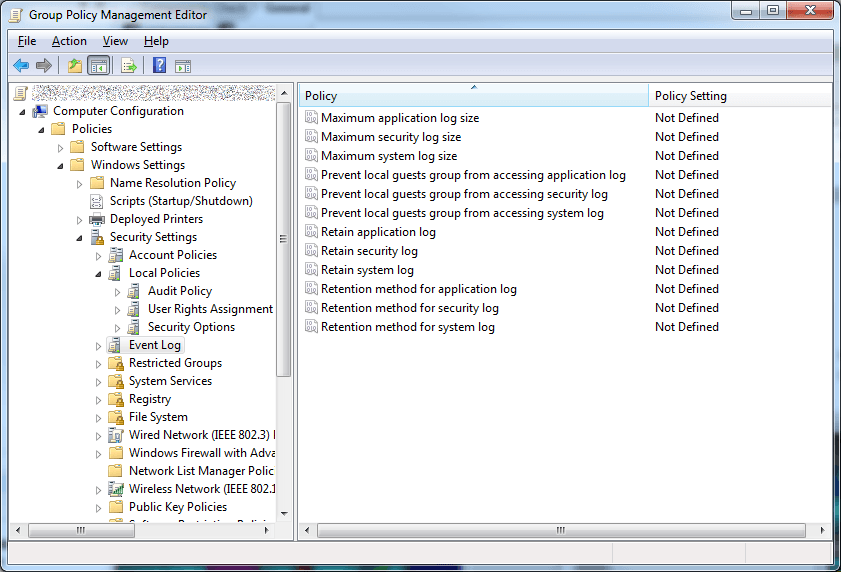Toggle the Show/Hide Console Tree button
Screen dimensions: 841x572
tap(98, 66)
